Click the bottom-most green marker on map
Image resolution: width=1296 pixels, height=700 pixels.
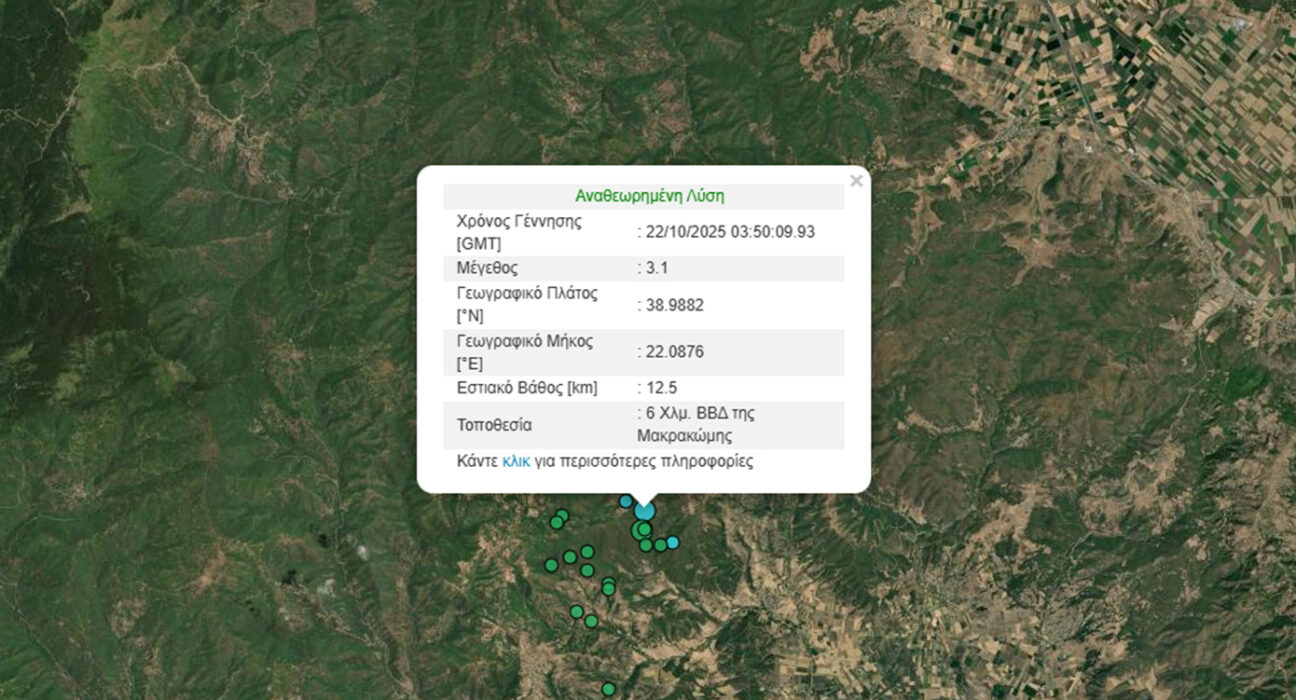(608, 688)
